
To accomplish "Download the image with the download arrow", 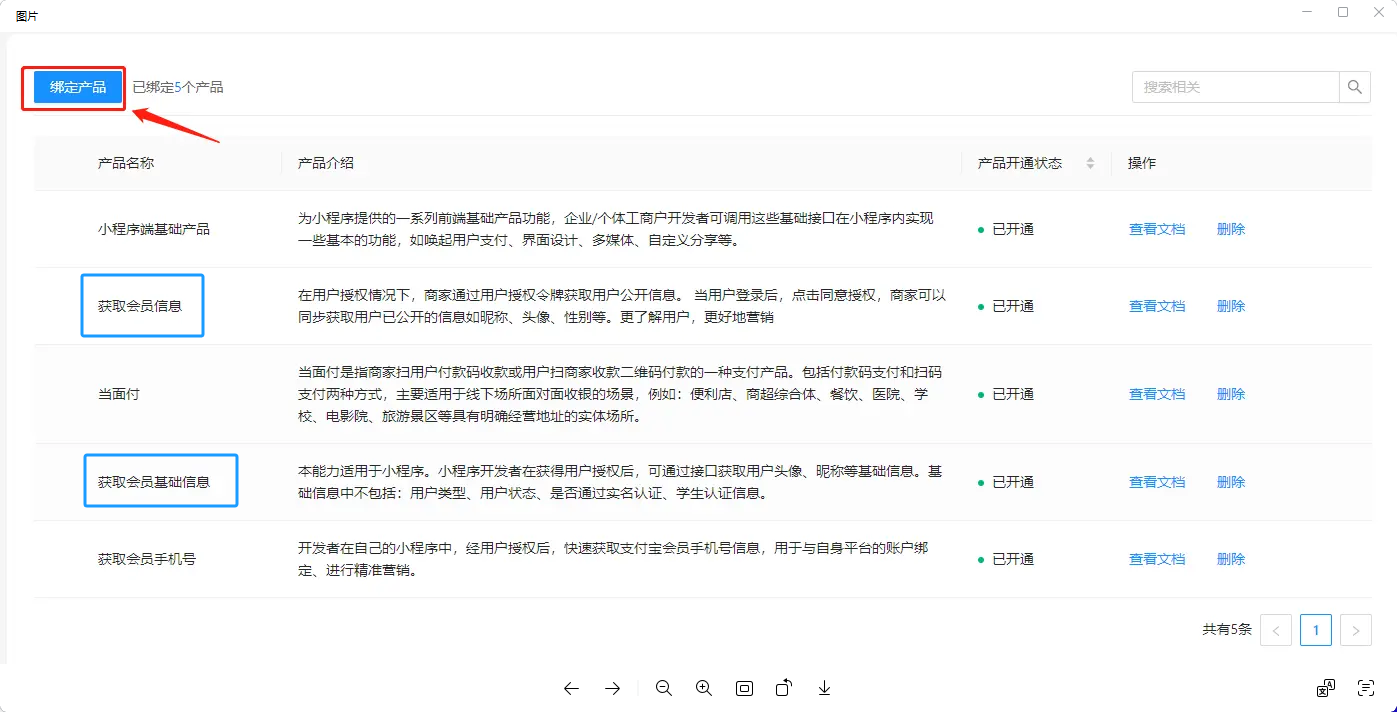I will pyautogui.click(x=824, y=688).
